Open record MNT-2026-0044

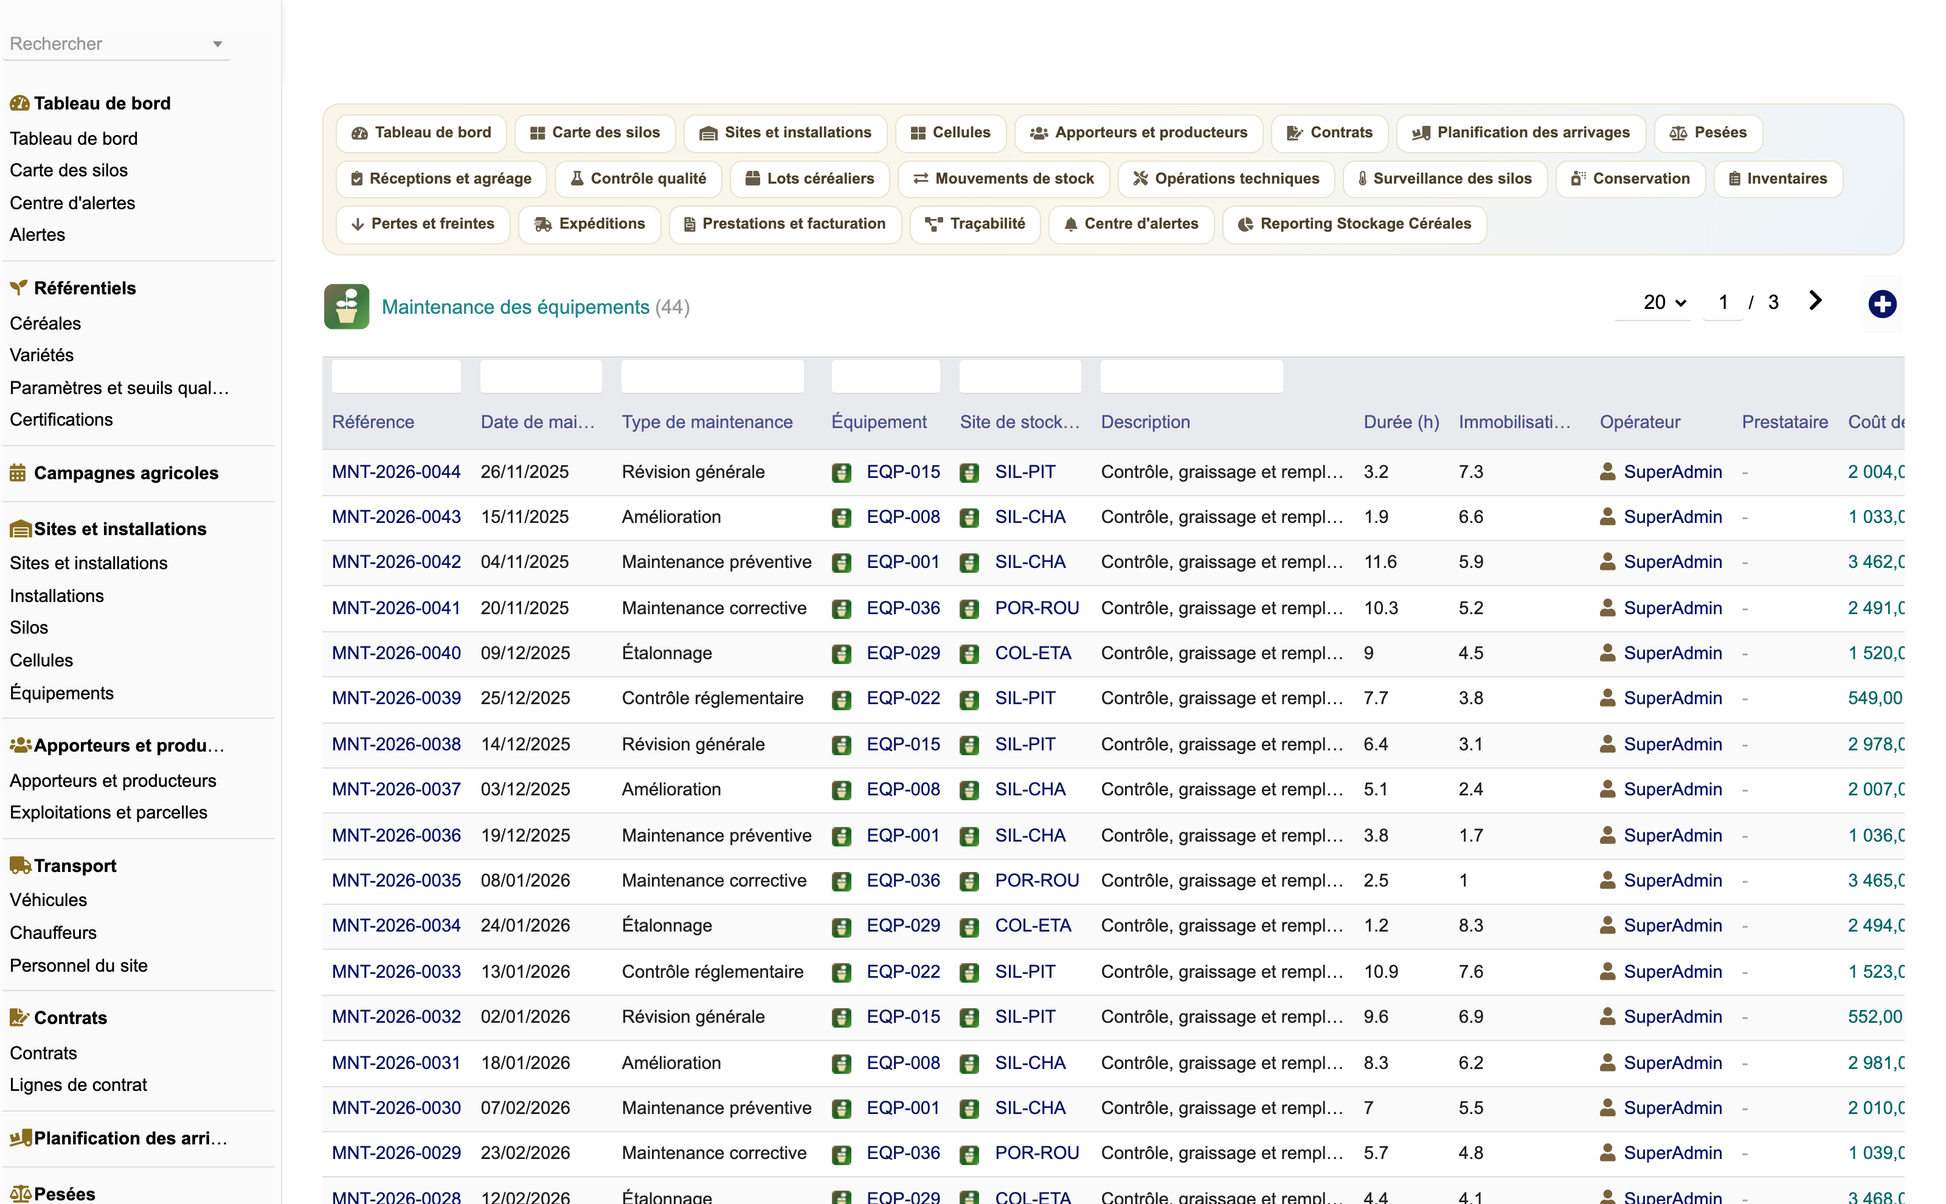pos(396,472)
